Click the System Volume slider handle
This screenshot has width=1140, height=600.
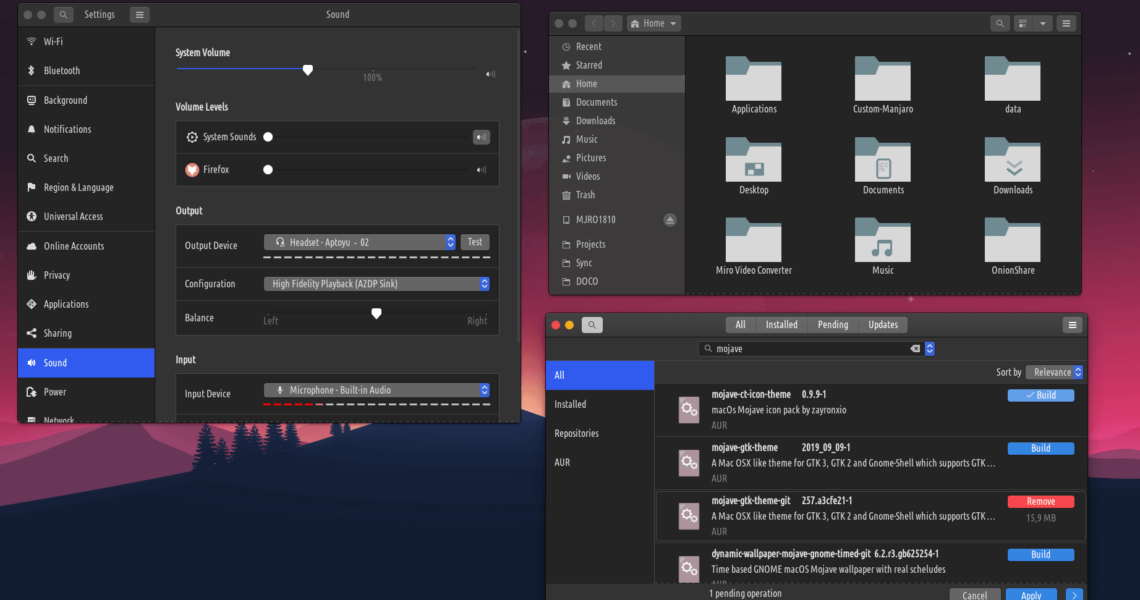point(308,70)
